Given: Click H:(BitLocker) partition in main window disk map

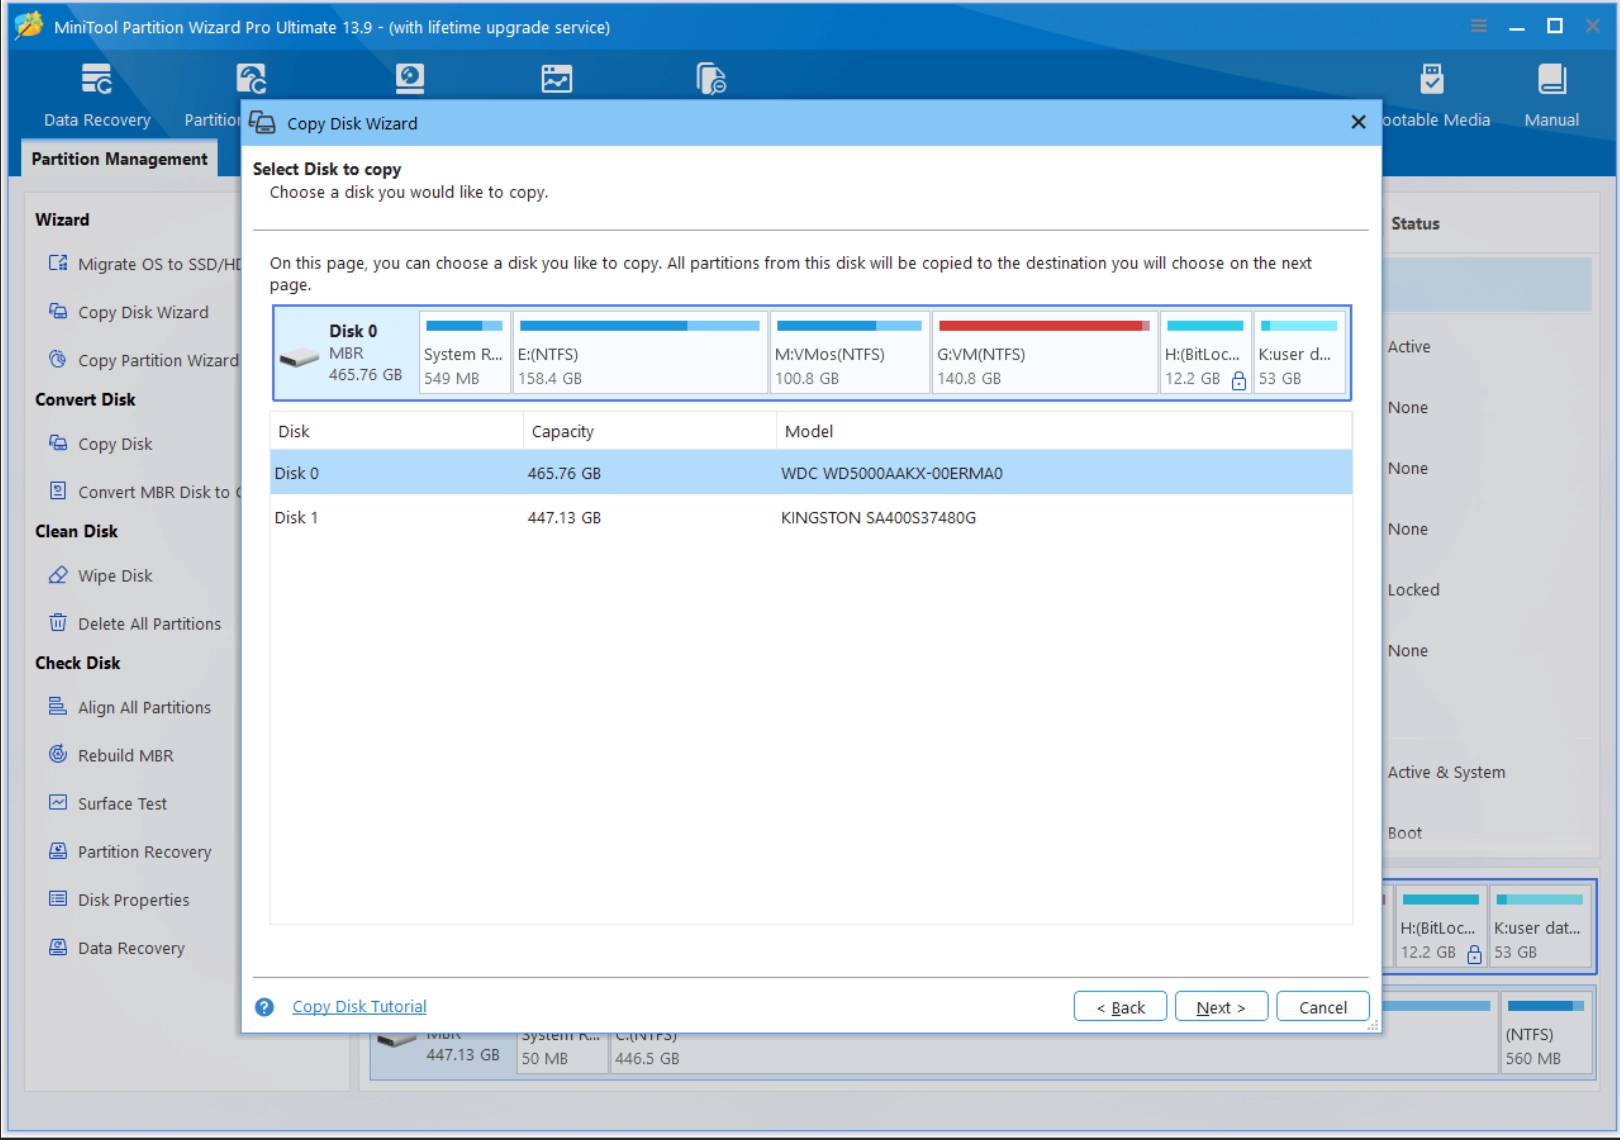Looking at the screenshot, I should pyautogui.click(x=1441, y=927).
